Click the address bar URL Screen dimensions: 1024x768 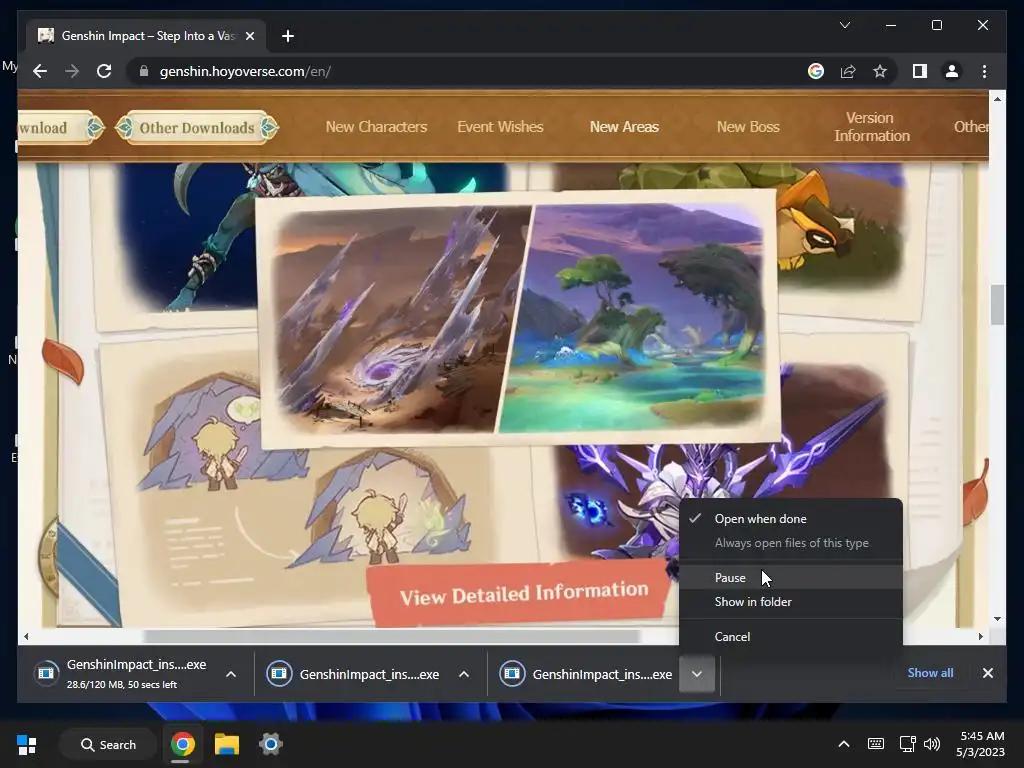(245, 71)
